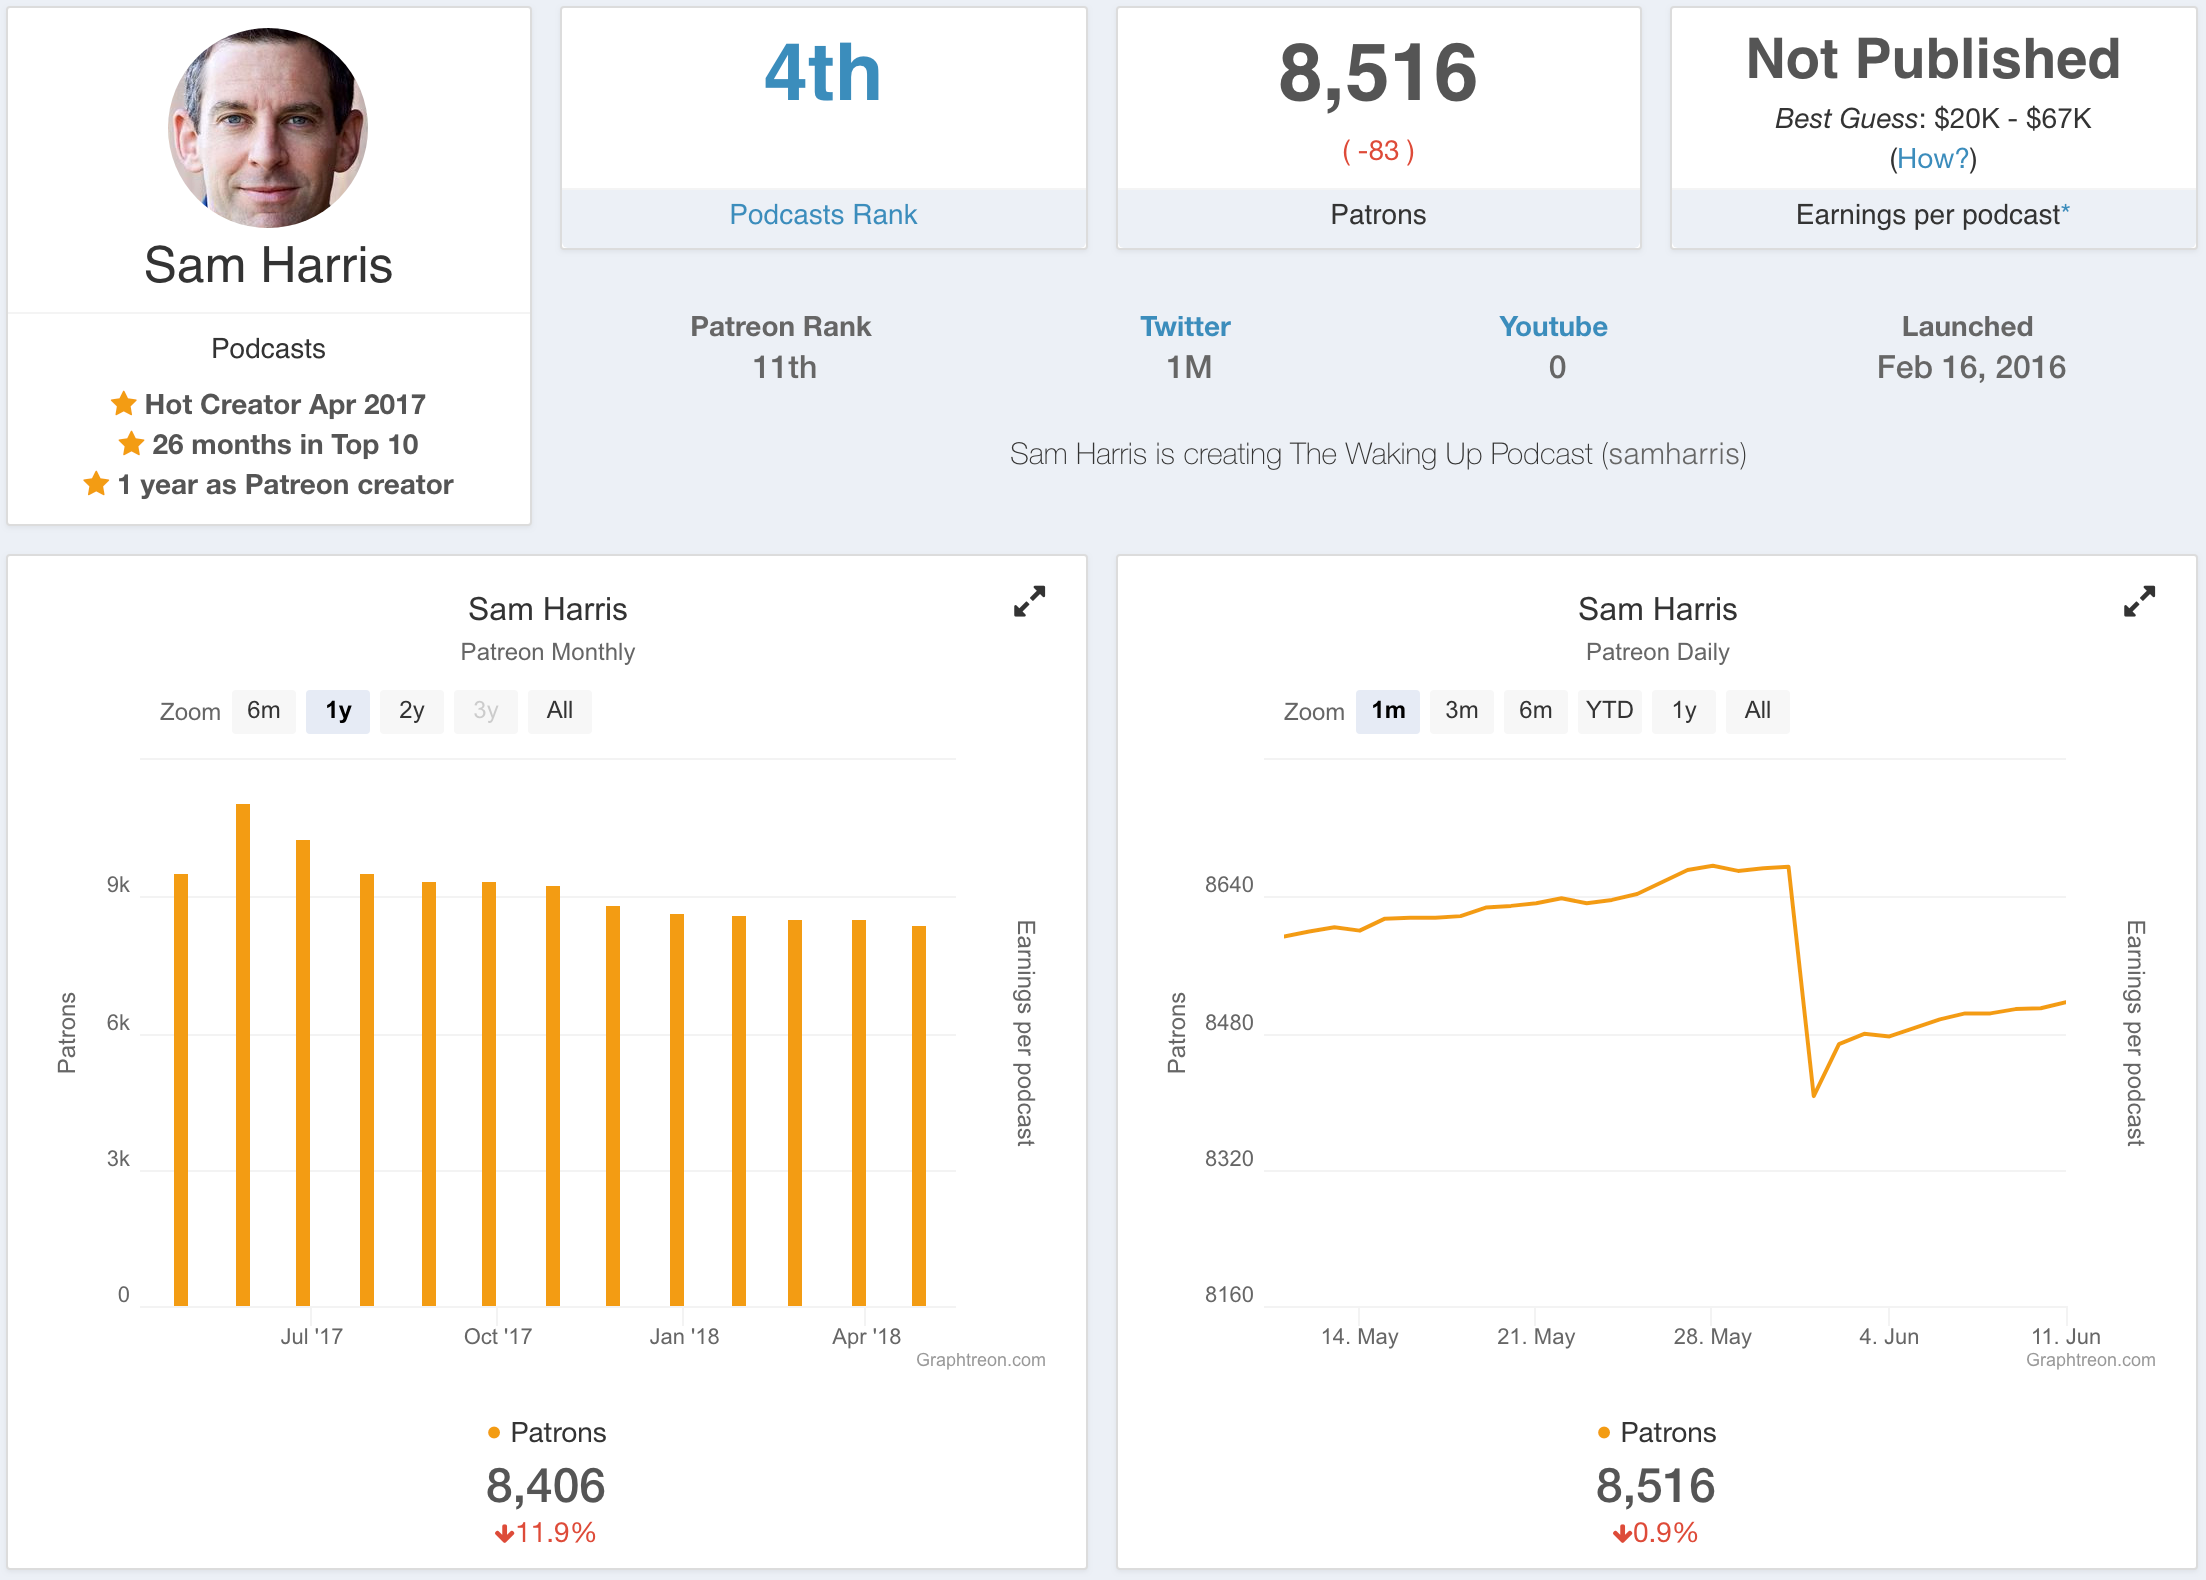2206x1580 pixels.
Task: Select 1y zoom on Daily chart
Action: click(x=1683, y=711)
